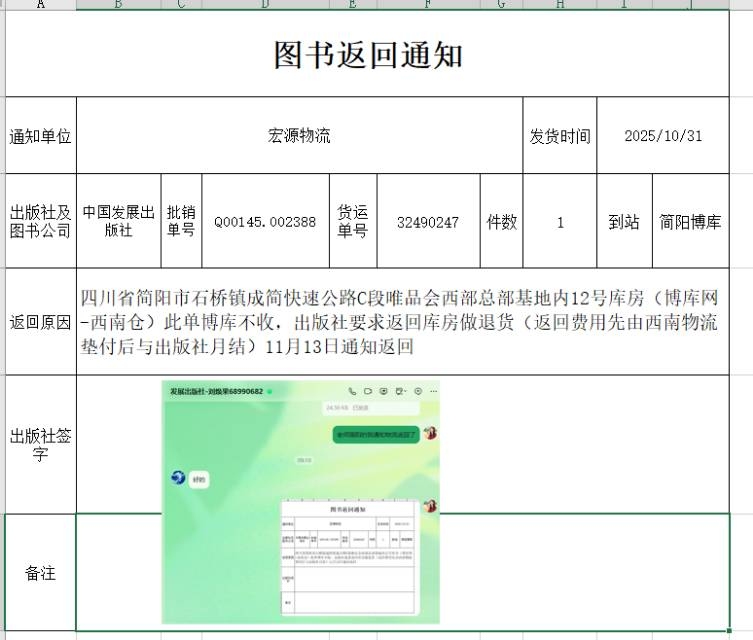Click the cell containing 宏源物流

click(x=299, y=136)
